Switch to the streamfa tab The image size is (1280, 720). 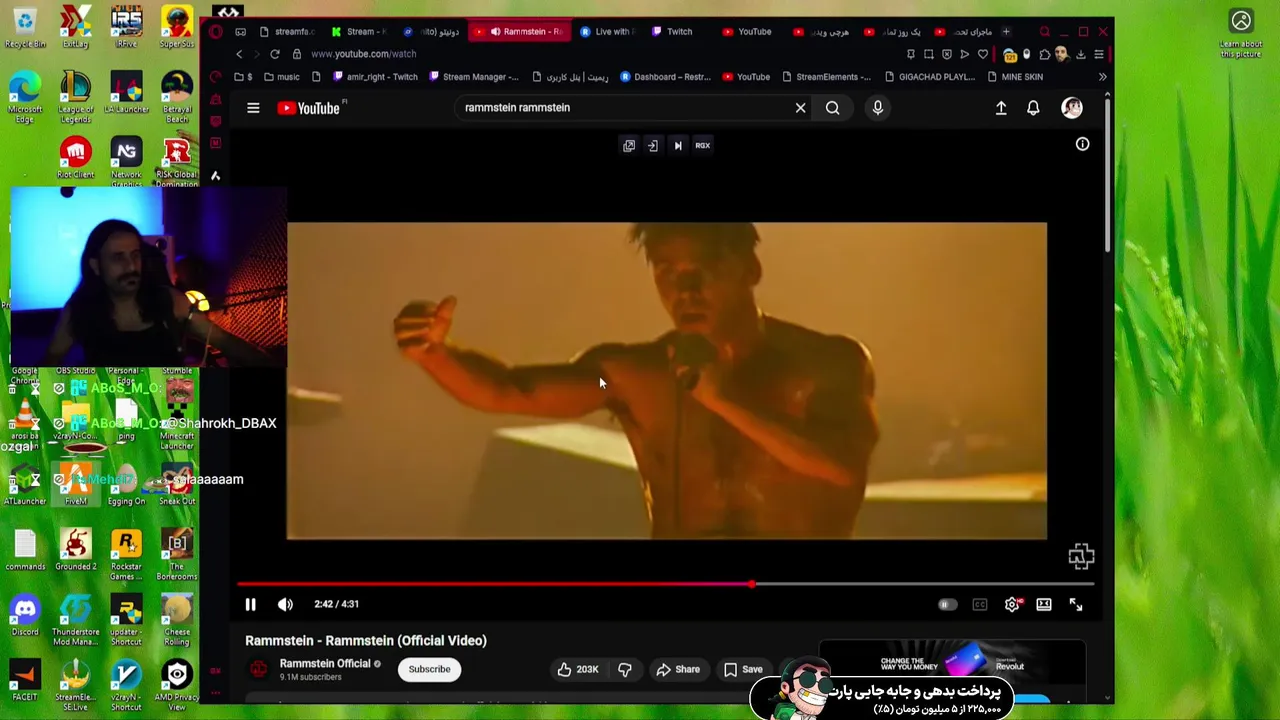[286, 32]
